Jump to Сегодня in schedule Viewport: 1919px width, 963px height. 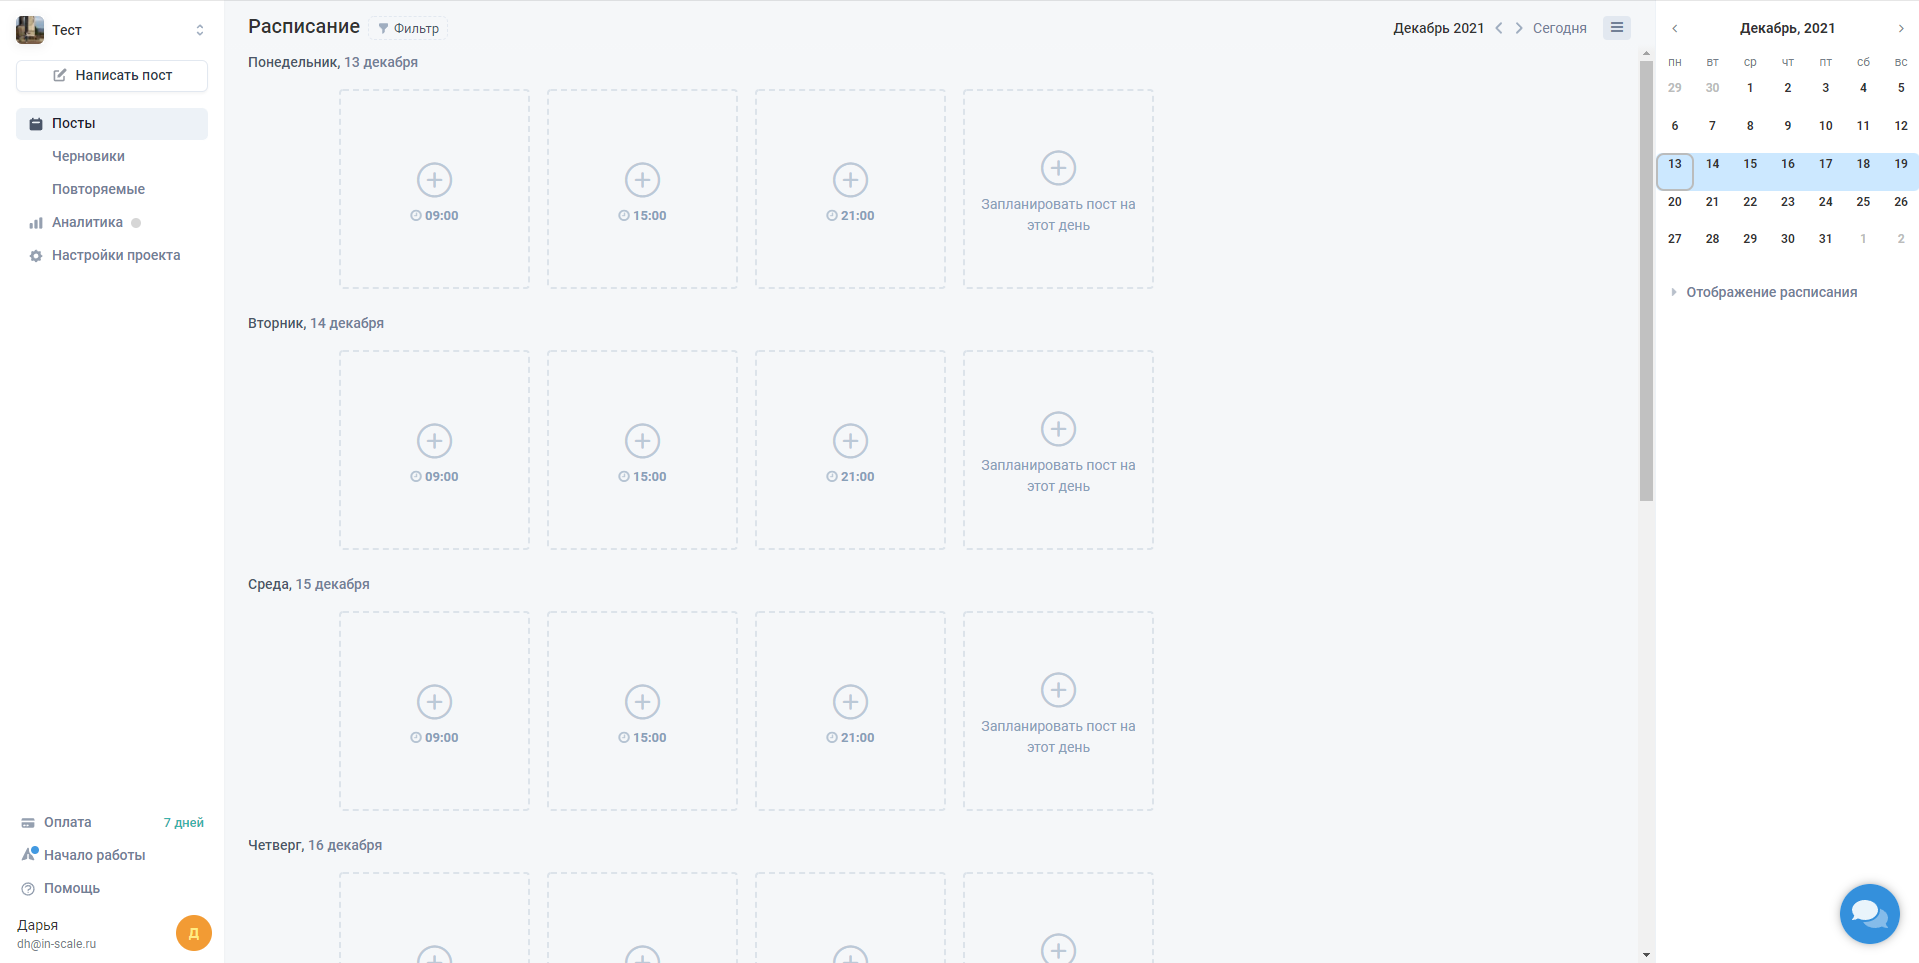pos(1560,28)
